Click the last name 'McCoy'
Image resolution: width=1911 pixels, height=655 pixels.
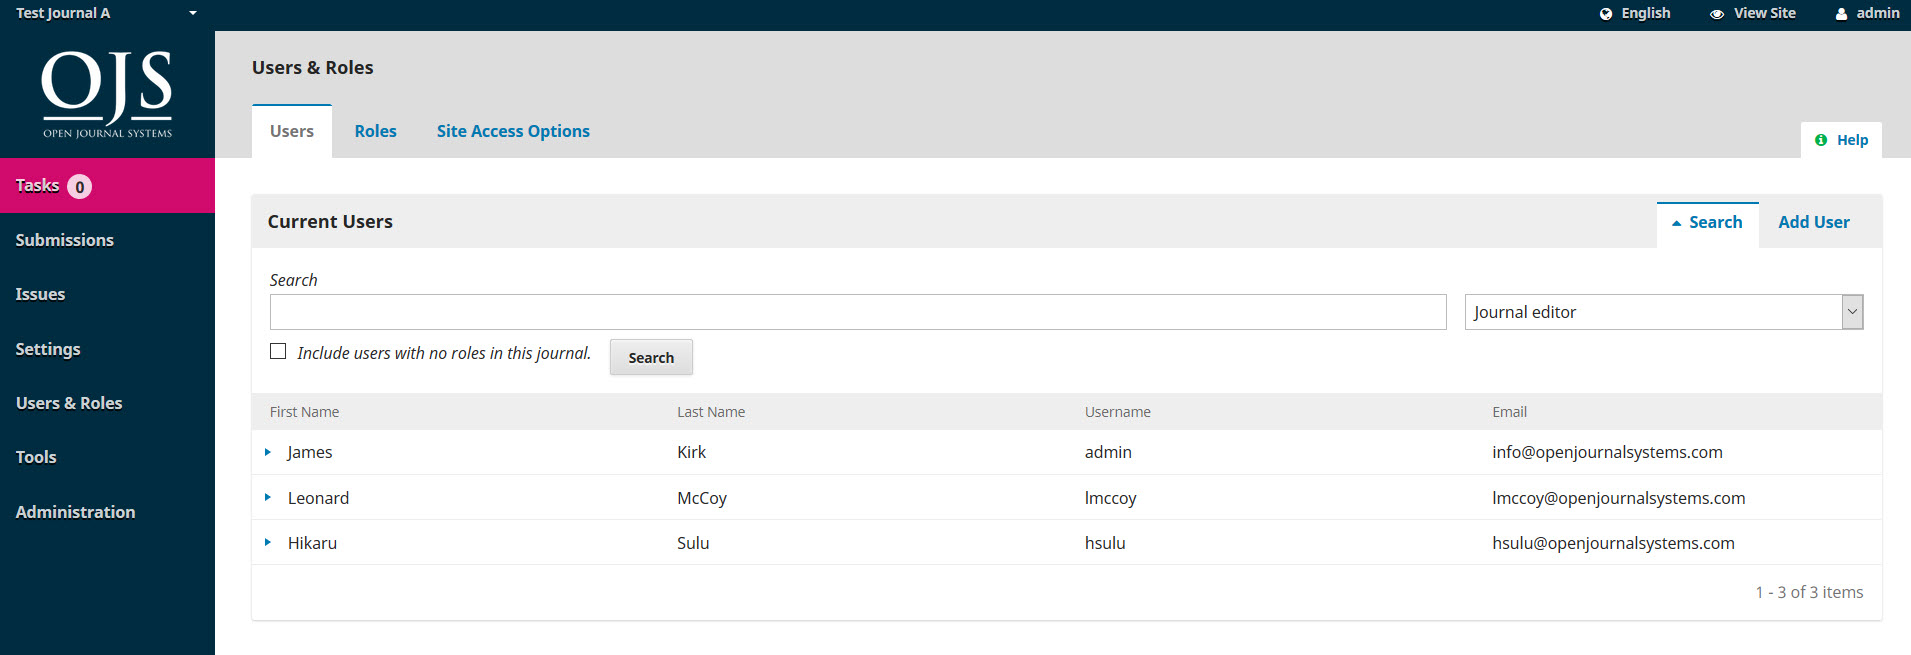(x=702, y=498)
